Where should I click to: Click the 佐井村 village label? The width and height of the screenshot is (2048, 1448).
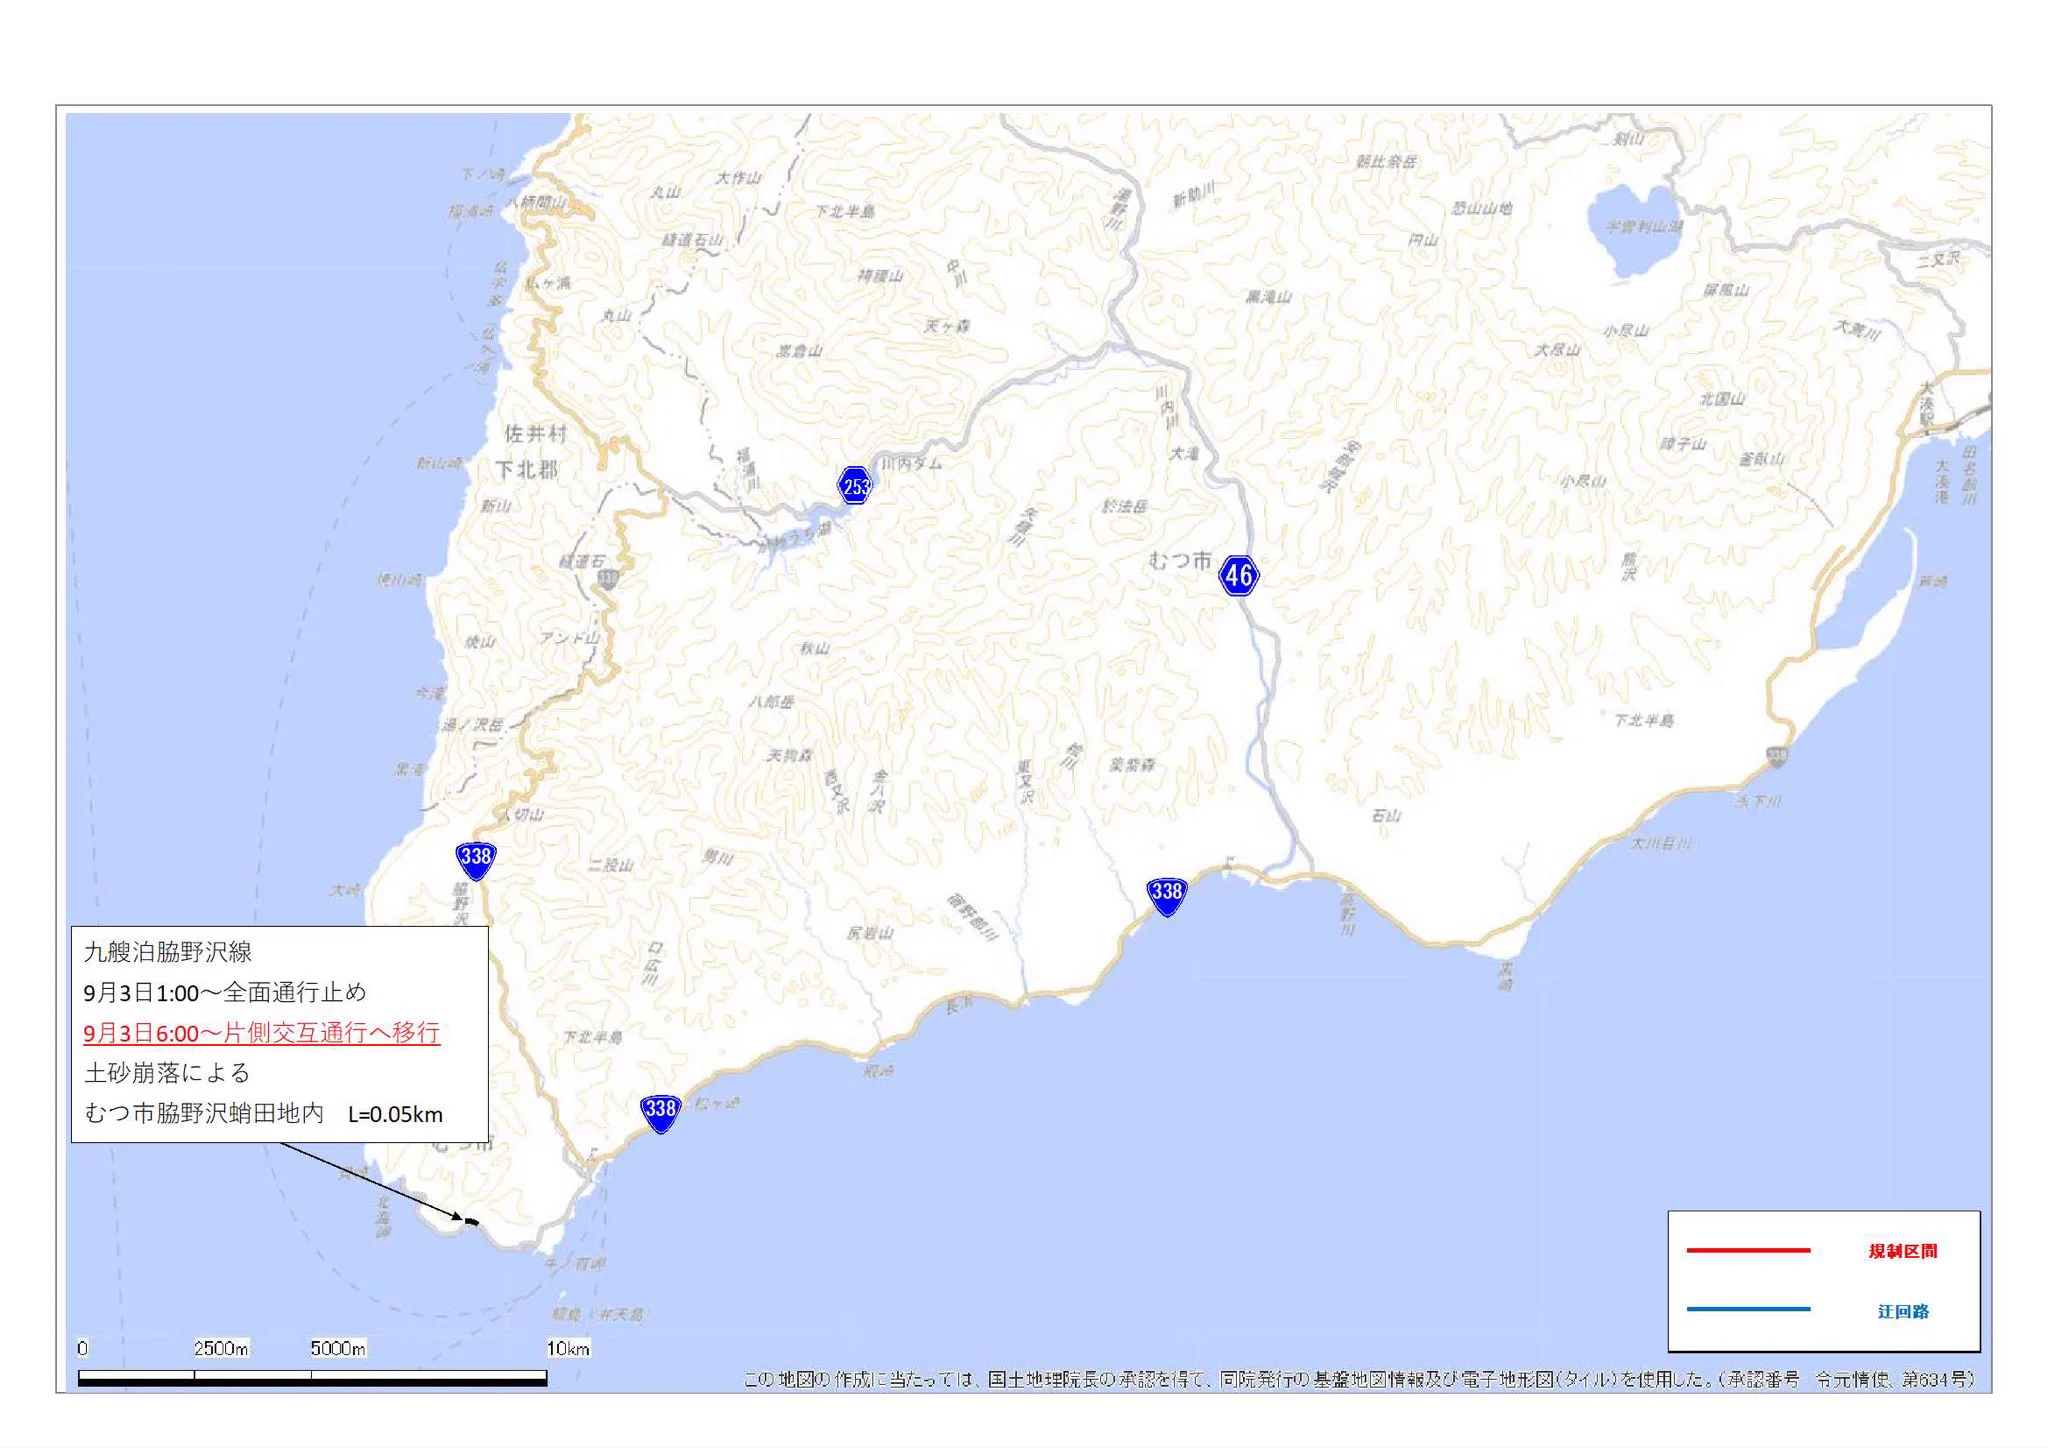[536, 434]
